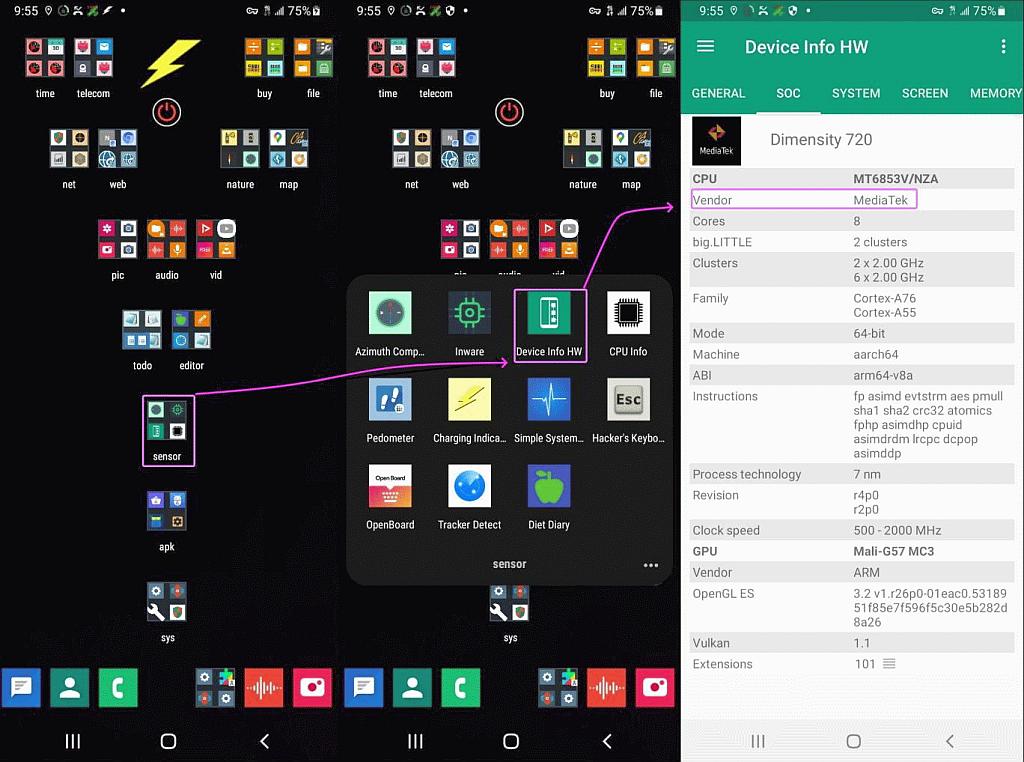This screenshot has width=1024, height=762.
Task: Tap the Back navigation button on the left screen
Action: [264, 741]
